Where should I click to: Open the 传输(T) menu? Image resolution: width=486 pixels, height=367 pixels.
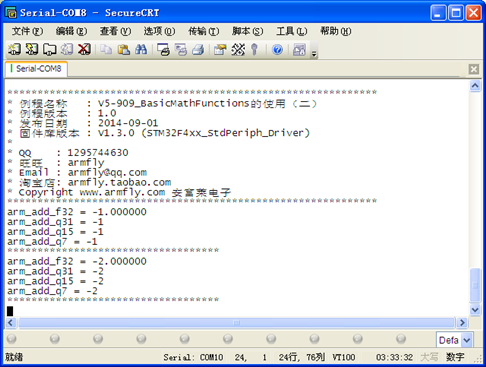coord(203,31)
